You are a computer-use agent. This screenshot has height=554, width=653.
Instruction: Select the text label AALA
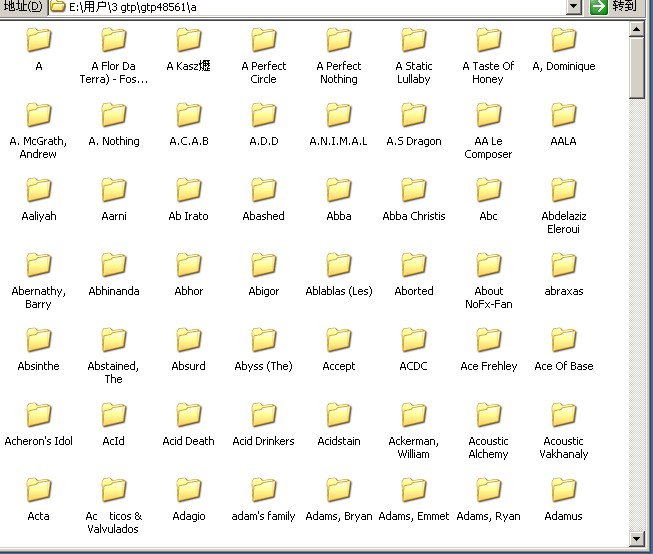pos(563,141)
